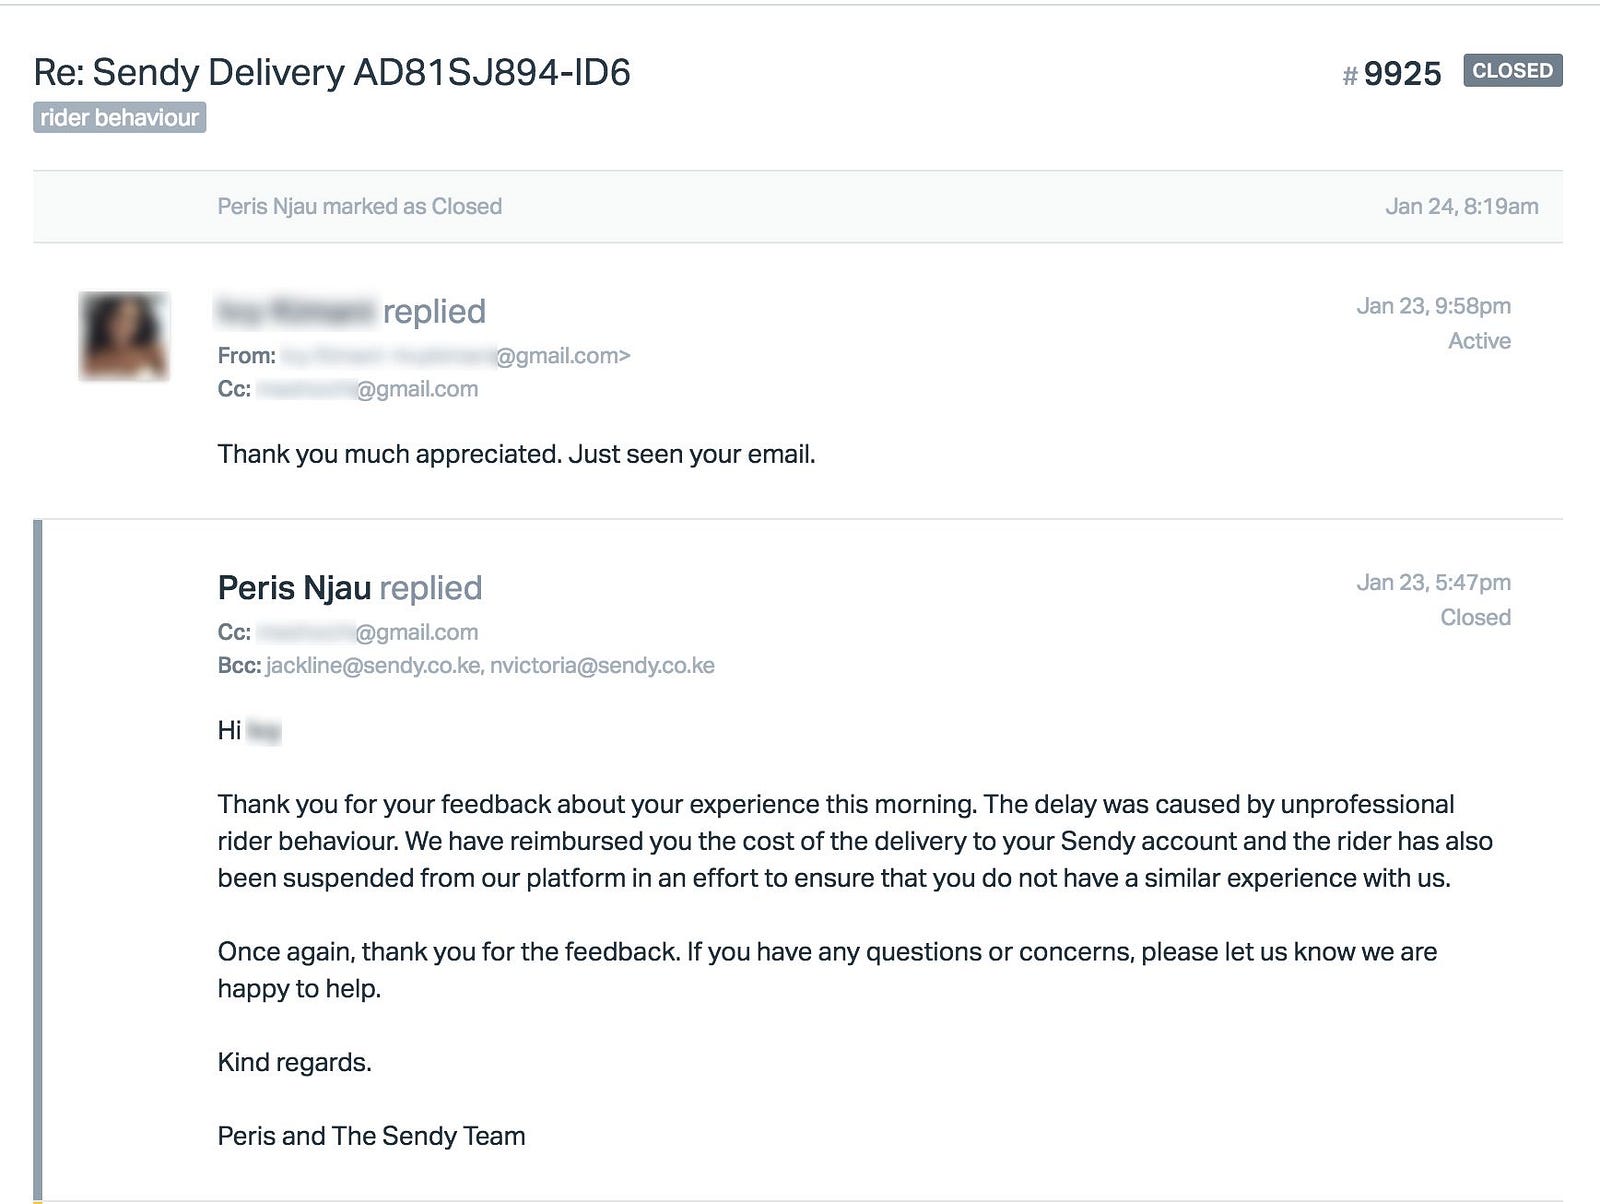The width and height of the screenshot is (1600, 1204).
Task: Click jackline@sendy.co.ke Bcc address
Action: click(x=373, y=665)
